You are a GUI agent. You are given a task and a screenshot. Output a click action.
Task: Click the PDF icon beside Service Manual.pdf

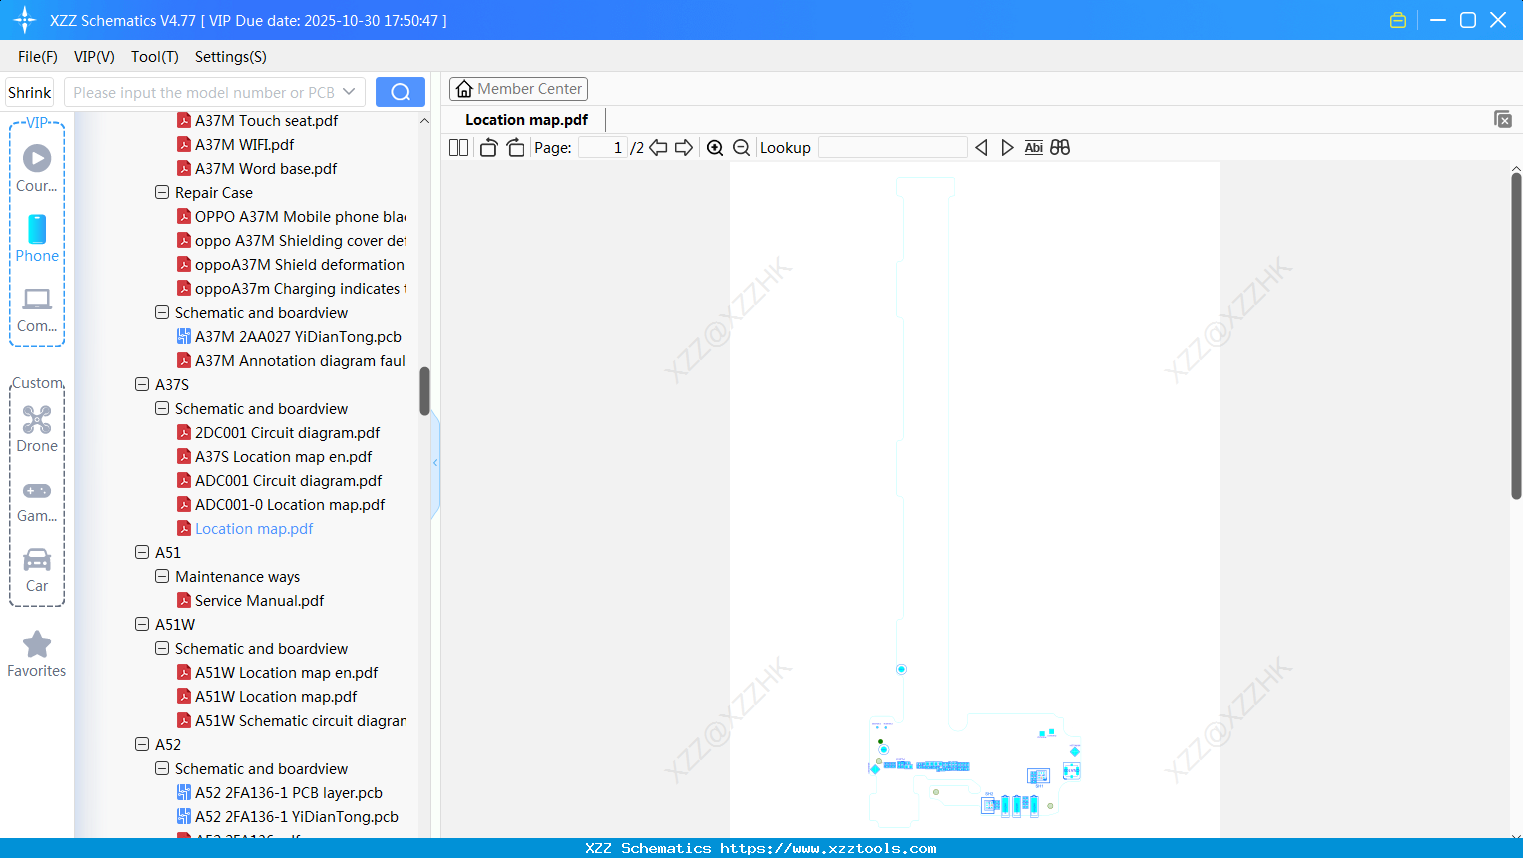[184, 600]
